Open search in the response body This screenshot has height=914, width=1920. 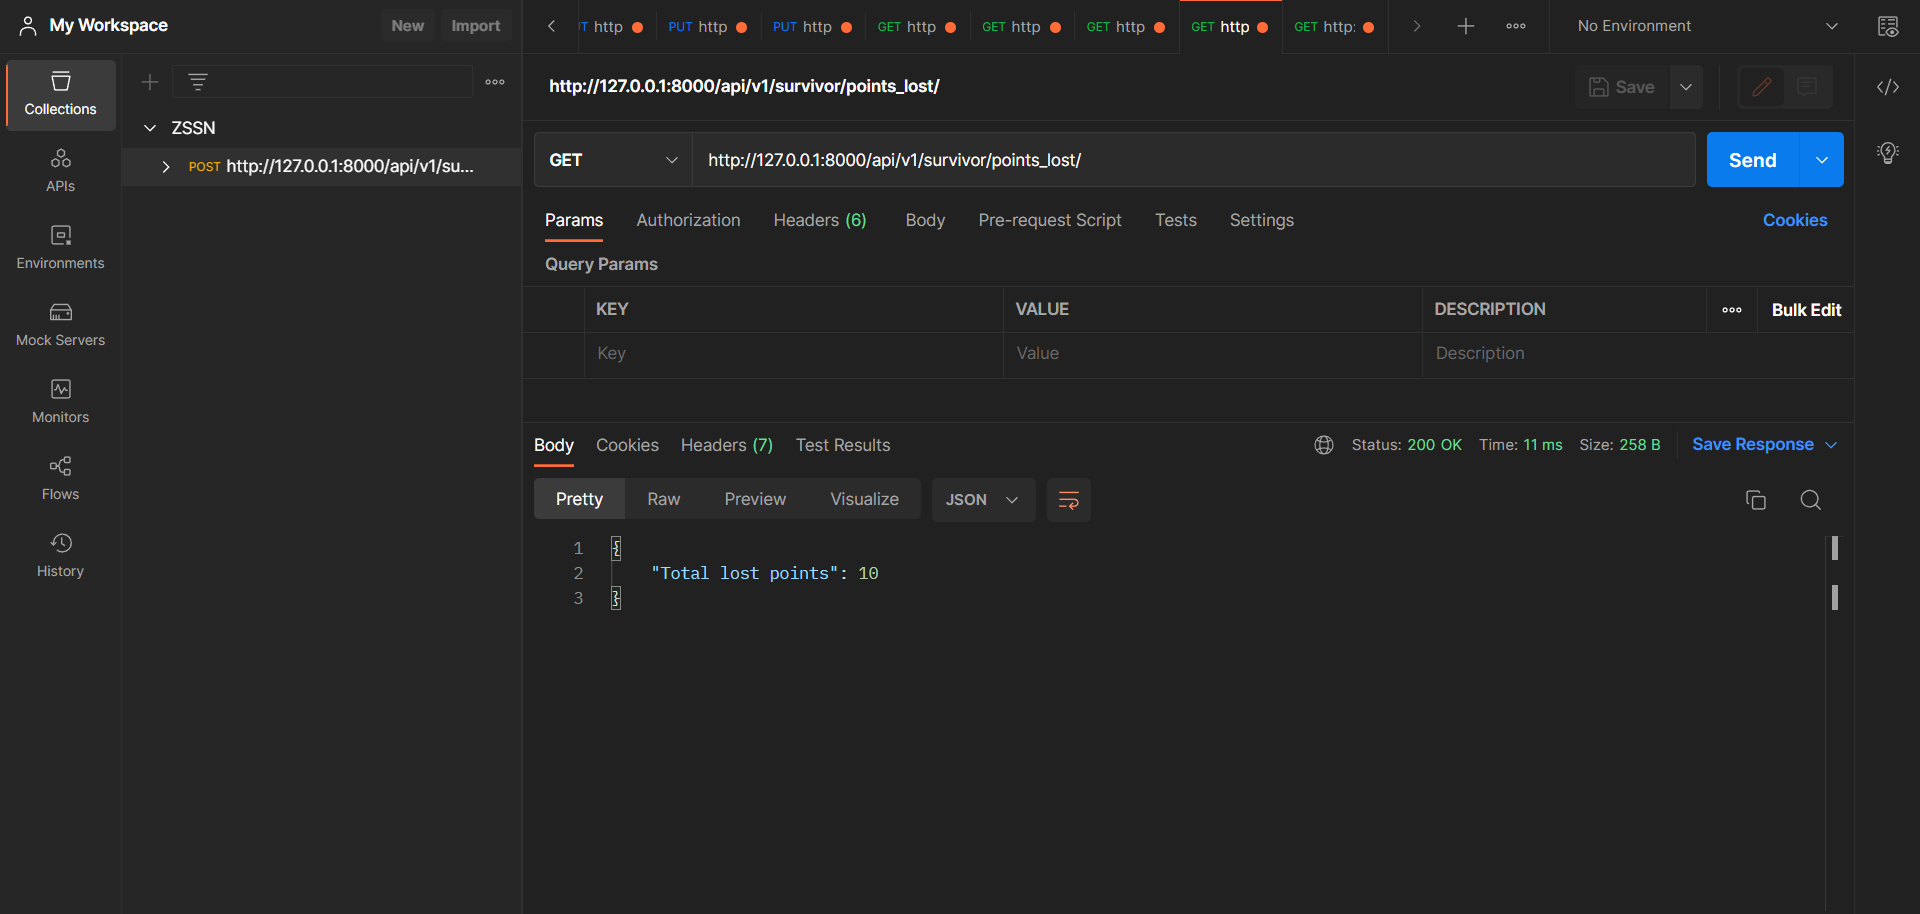coord(1811,499)
